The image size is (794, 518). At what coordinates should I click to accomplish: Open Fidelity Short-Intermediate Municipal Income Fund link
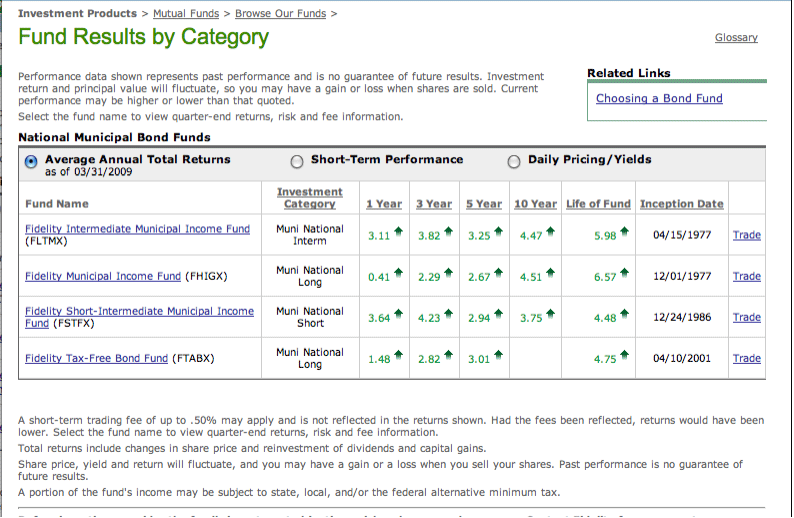click(x=139, y=317)
